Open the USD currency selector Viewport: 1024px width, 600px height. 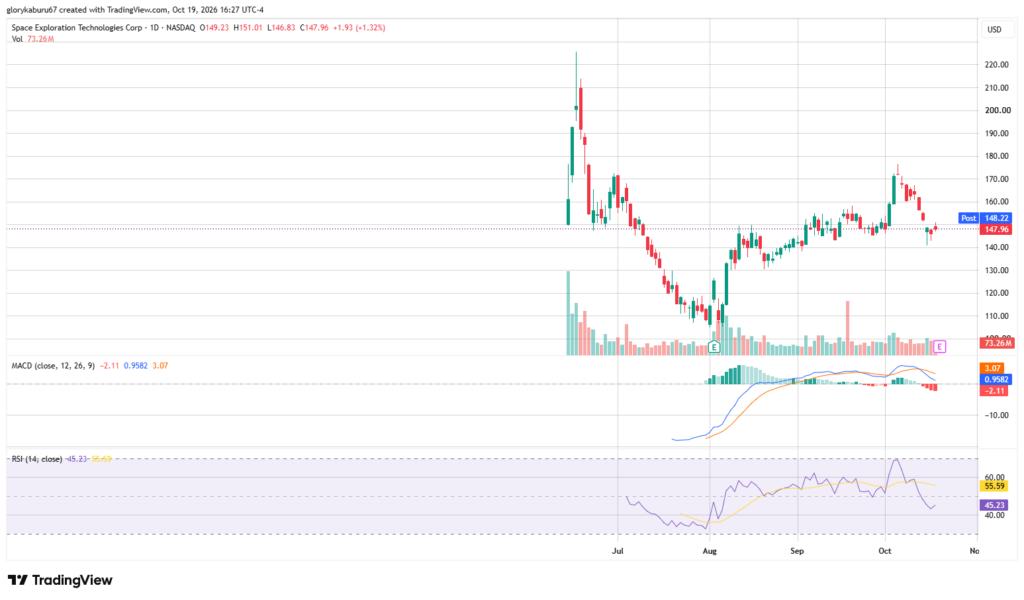(994, 29)
